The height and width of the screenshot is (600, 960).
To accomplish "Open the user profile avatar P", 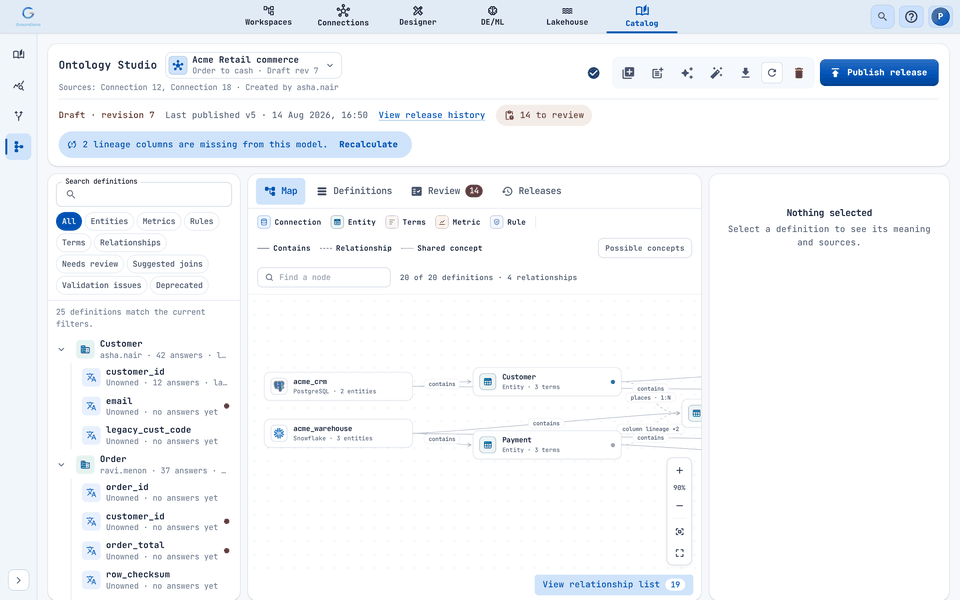I will click(940, 17).
